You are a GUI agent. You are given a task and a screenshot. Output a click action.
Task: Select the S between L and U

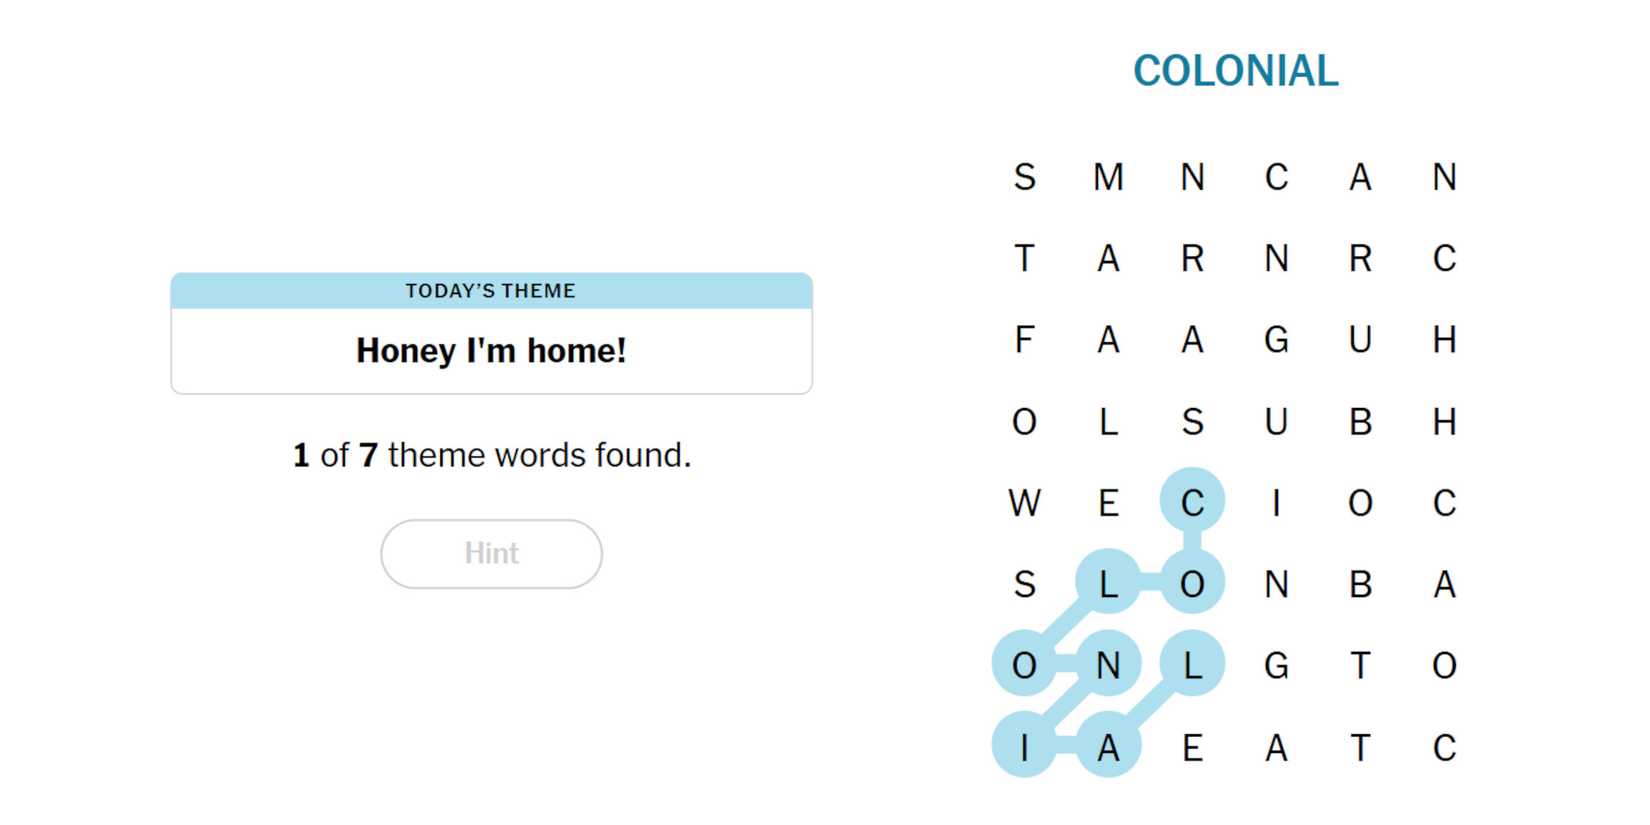[1192, 422]
